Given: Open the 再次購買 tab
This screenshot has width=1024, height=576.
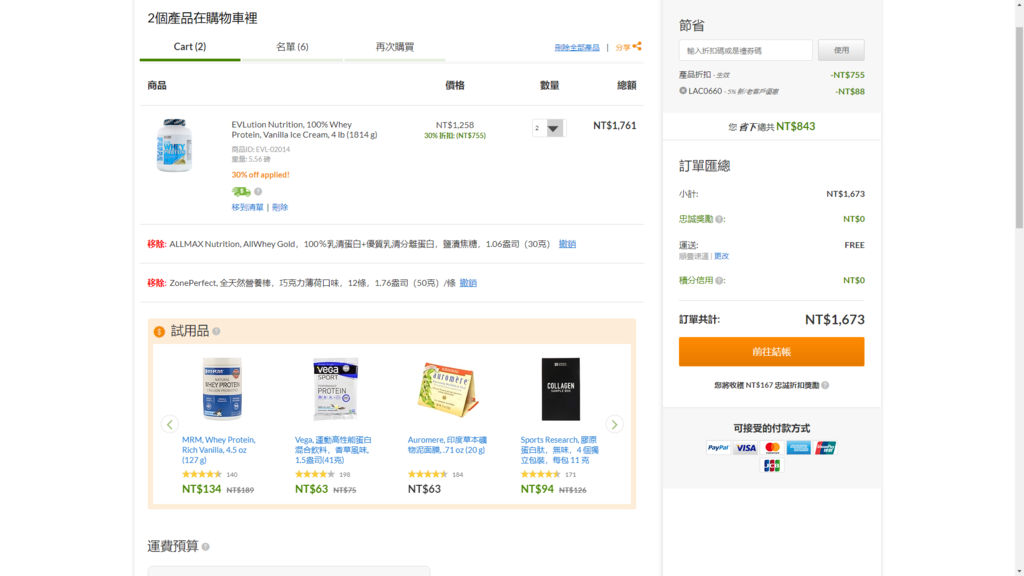Looking at the screenshot, I should 394,47.
